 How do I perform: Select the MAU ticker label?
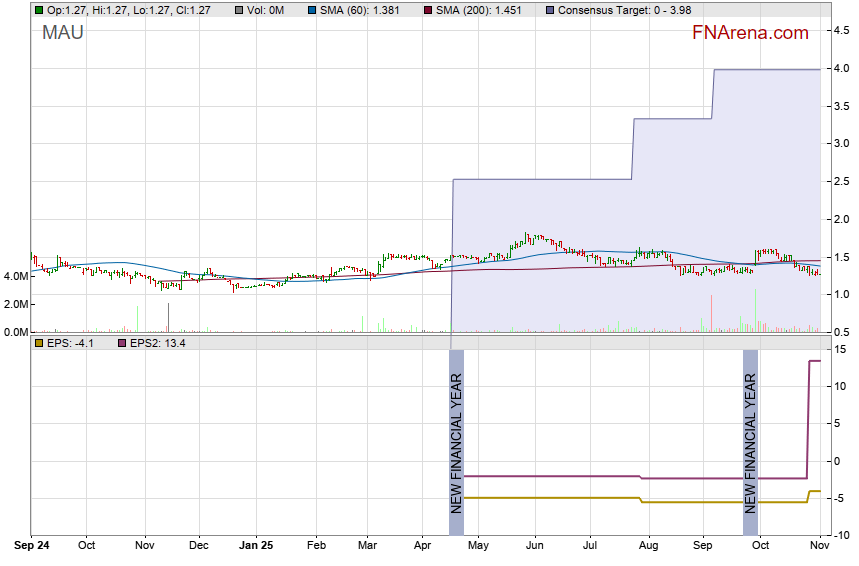pos(62,33)
